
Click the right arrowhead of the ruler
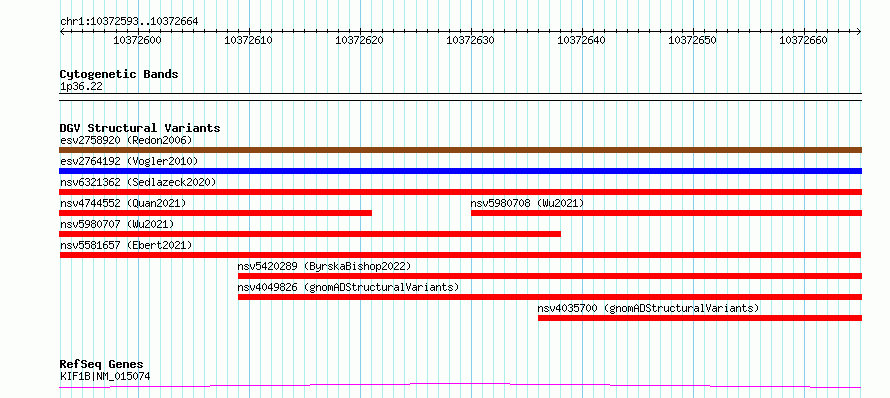[x=859, y=32]
